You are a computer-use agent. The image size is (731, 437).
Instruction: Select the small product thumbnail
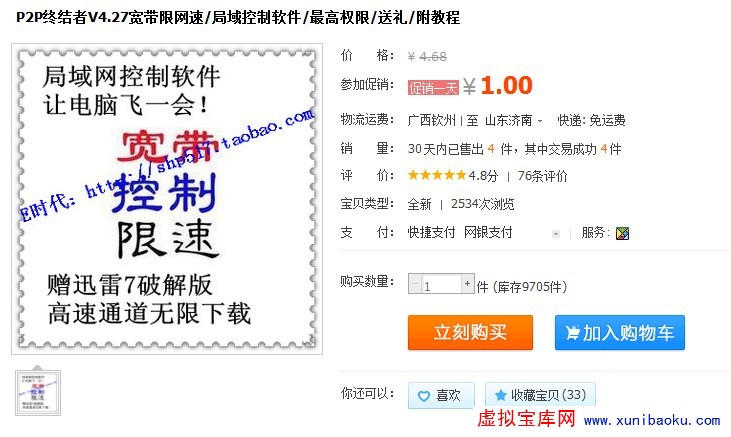[38, 393]
